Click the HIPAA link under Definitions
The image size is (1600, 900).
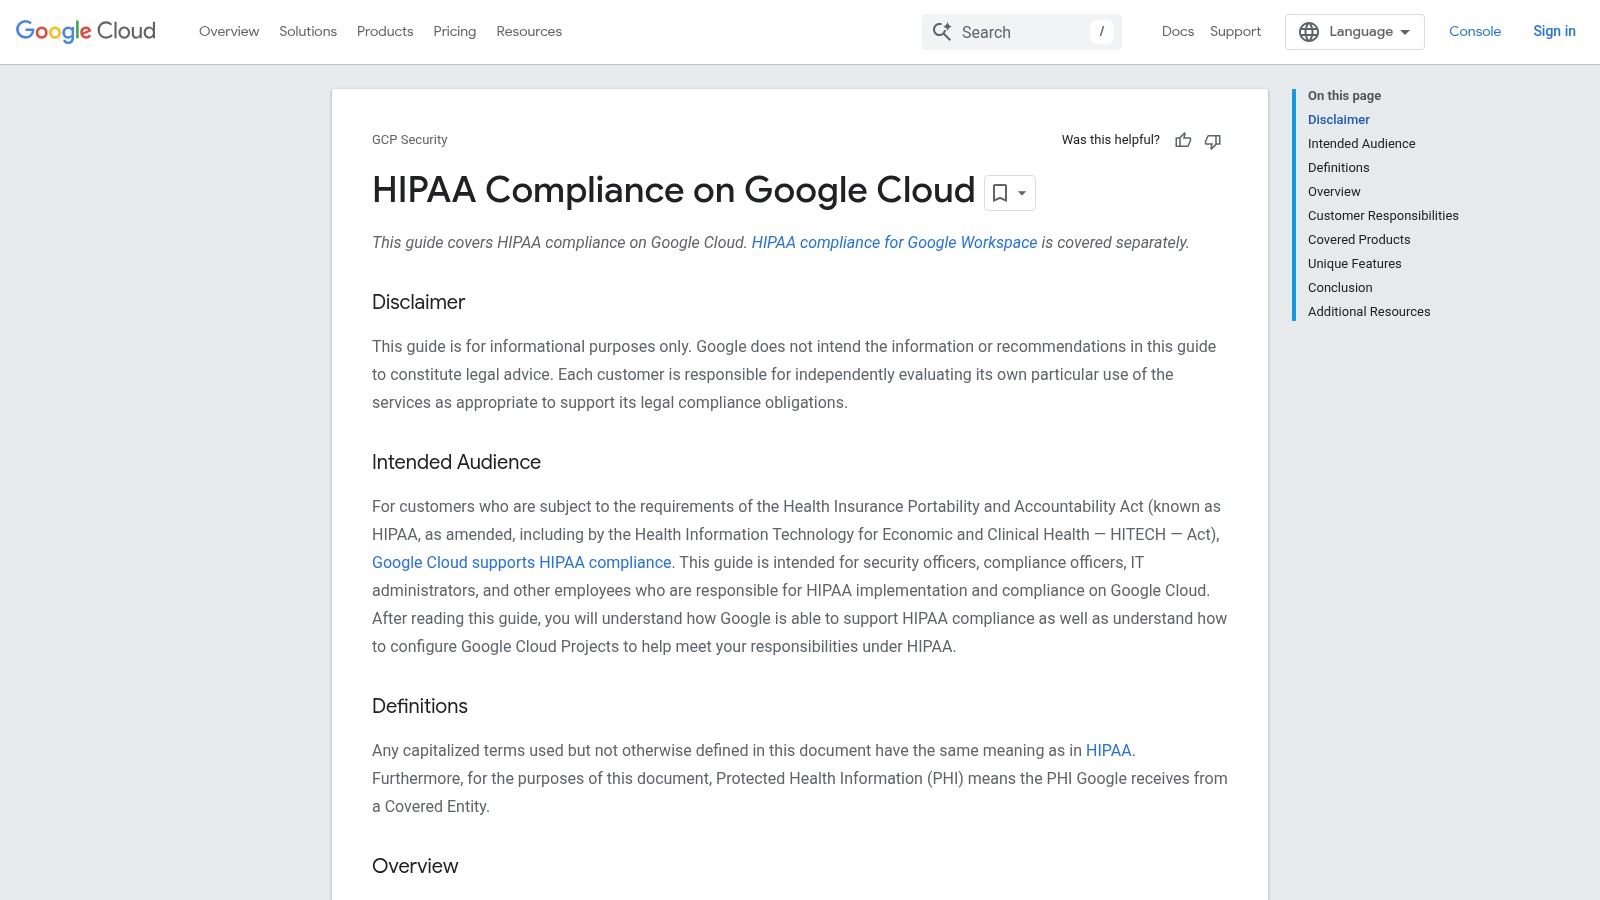(1109, 749)
